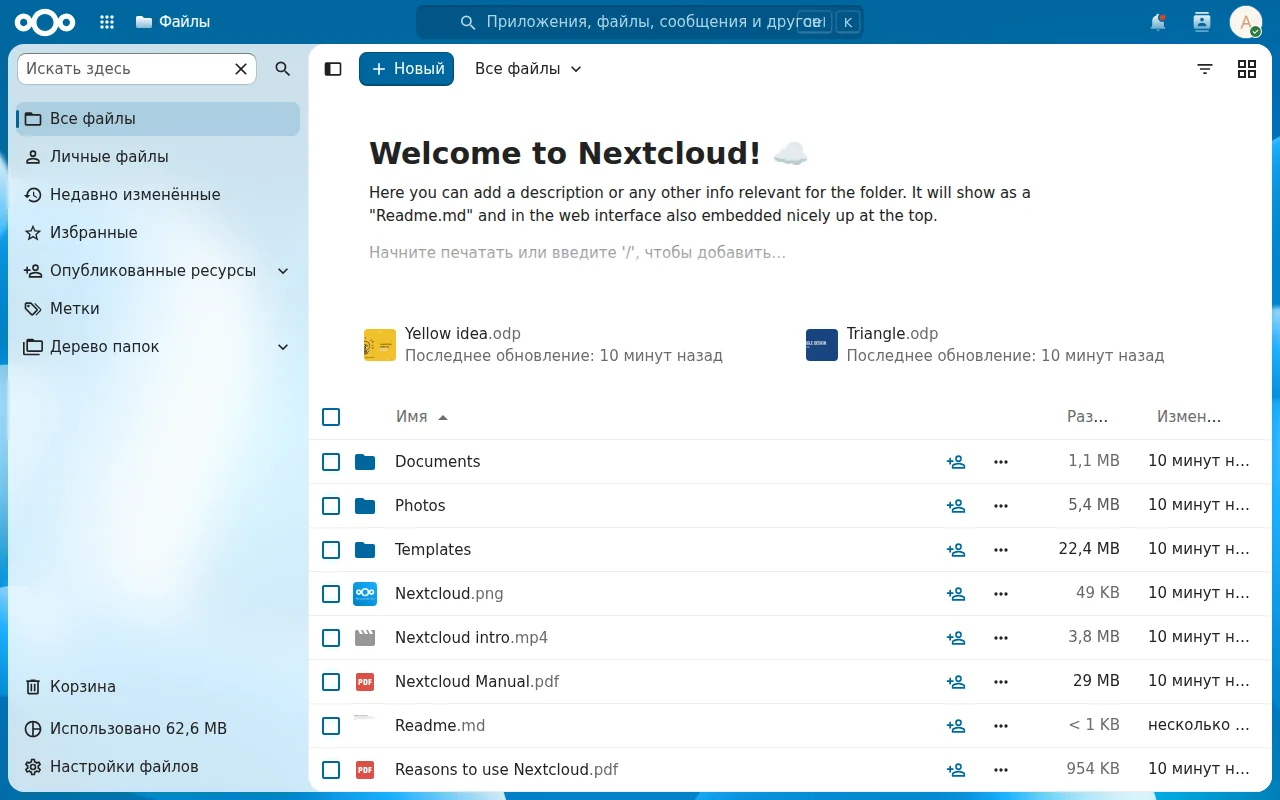Open actions menu for Readme.md

point(1001,726)
